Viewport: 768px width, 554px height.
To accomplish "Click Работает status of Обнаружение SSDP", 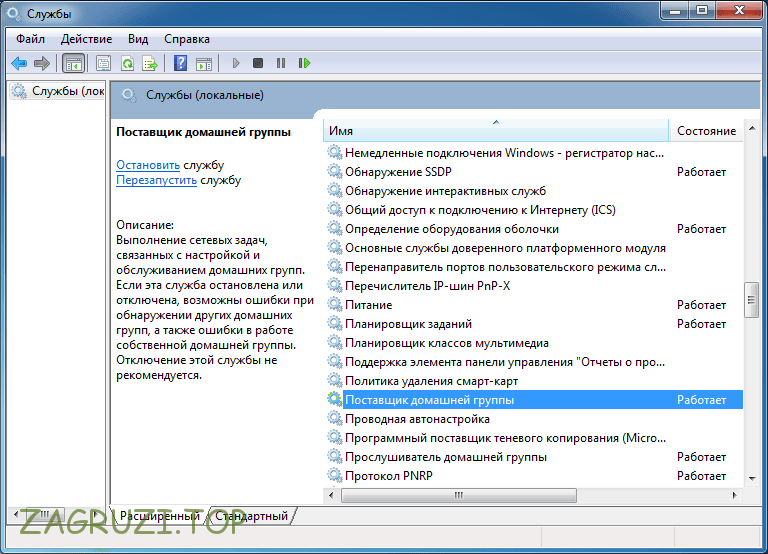I will (x=701, y=172).
